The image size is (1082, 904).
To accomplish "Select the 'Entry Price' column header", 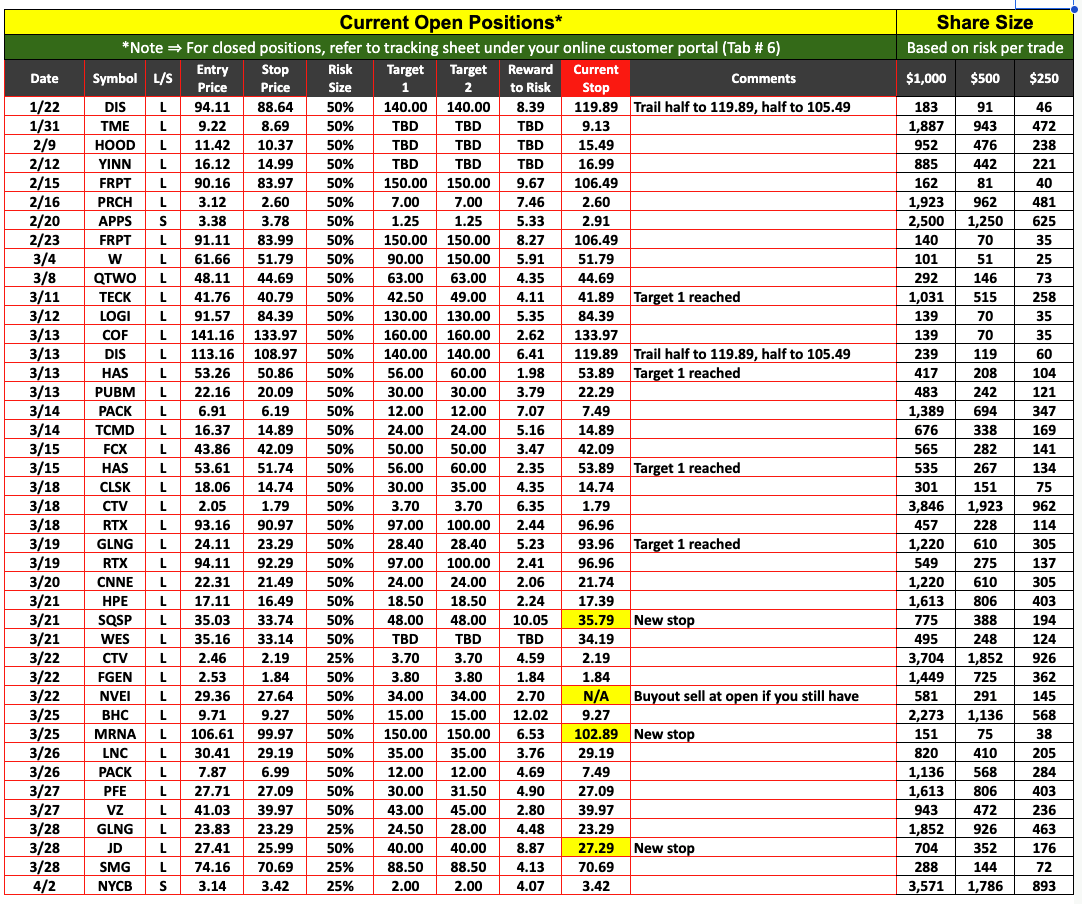I will 212,78.
